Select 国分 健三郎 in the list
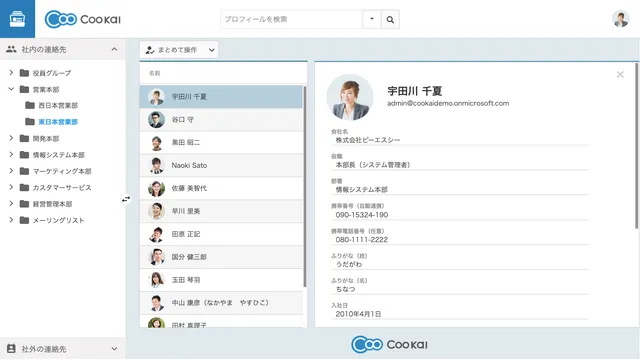 tap(221, 257)
